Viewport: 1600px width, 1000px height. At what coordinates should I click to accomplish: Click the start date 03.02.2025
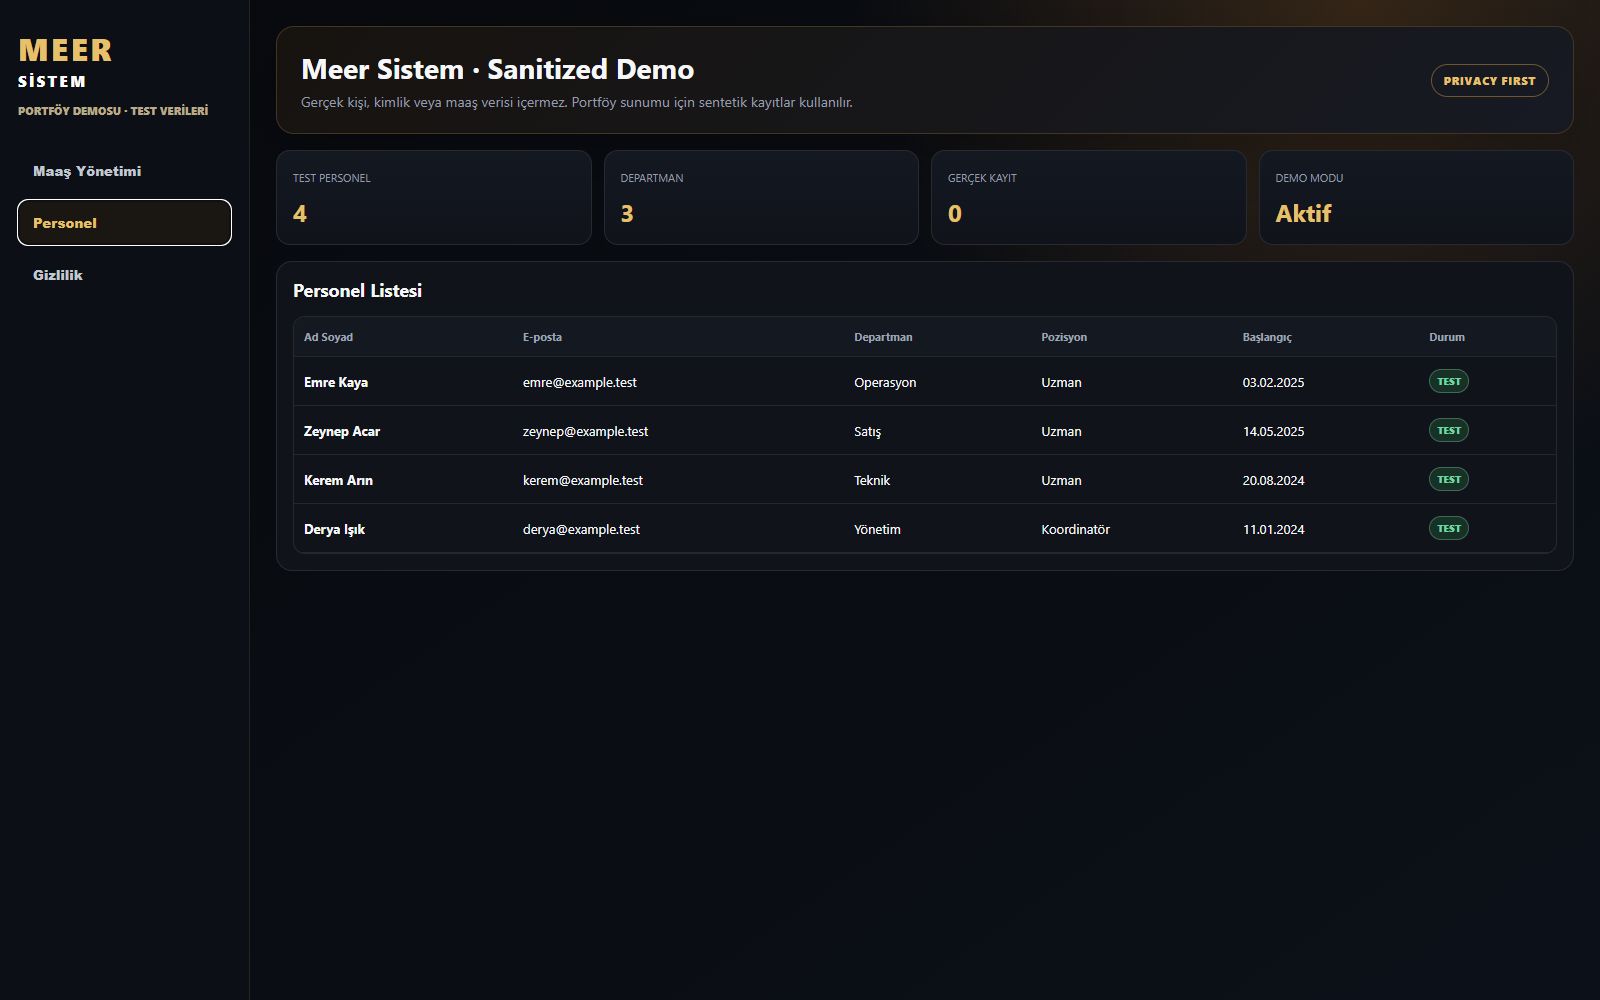(1273, 382)
